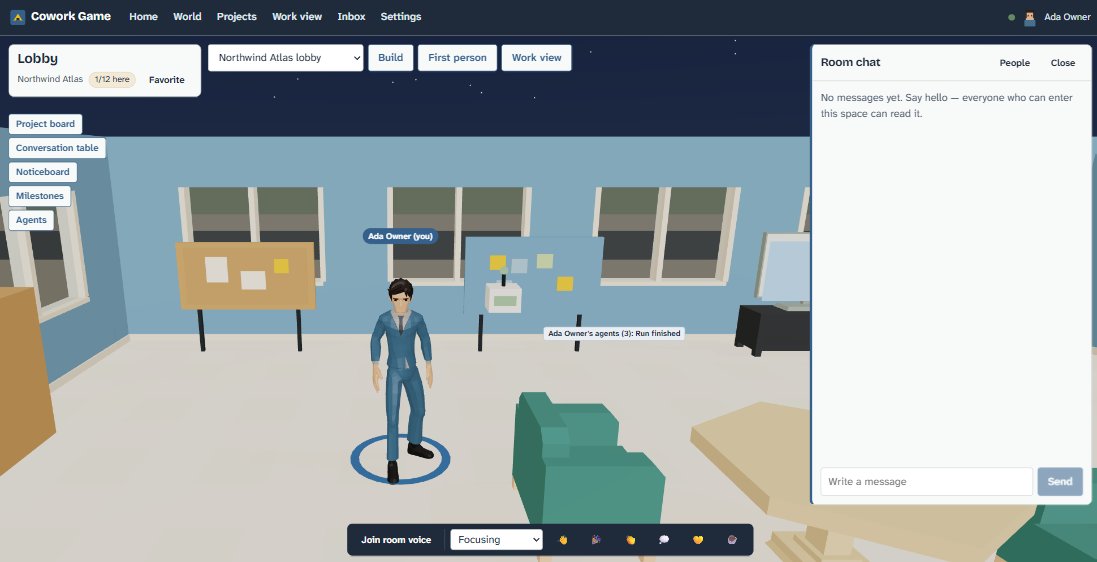Click the Northwind Atlas label under Lobby
The image size is (1097, 562).
click(x=50, y=80)
